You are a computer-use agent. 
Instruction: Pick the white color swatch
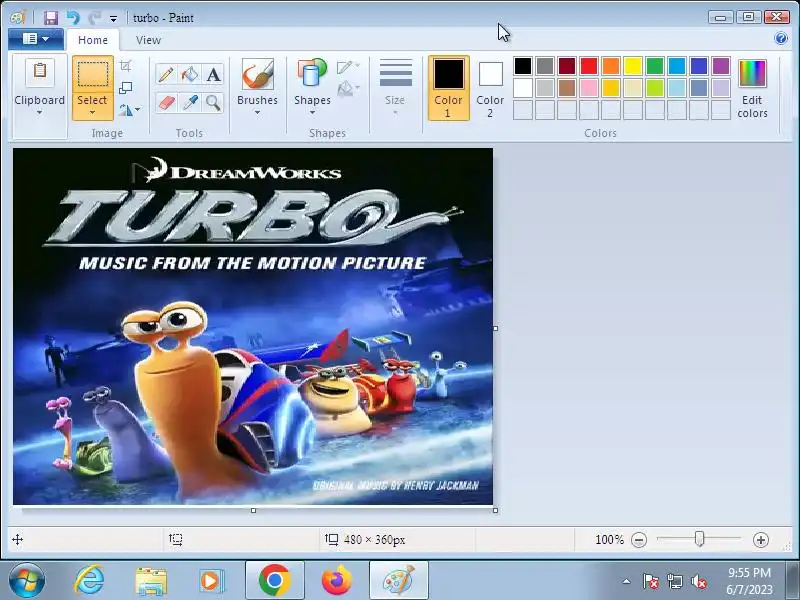(523, 88)
